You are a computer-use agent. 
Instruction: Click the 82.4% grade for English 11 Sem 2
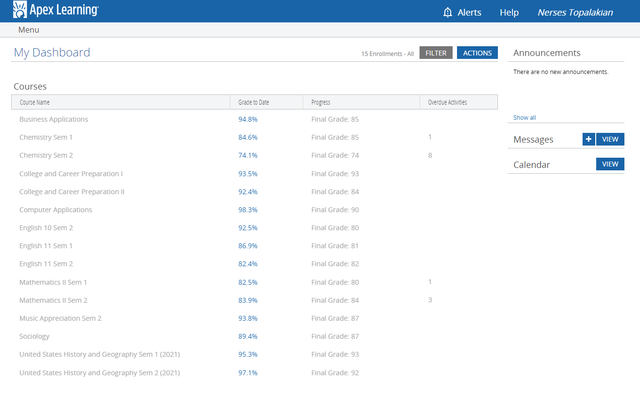click(x=248, y=264)
